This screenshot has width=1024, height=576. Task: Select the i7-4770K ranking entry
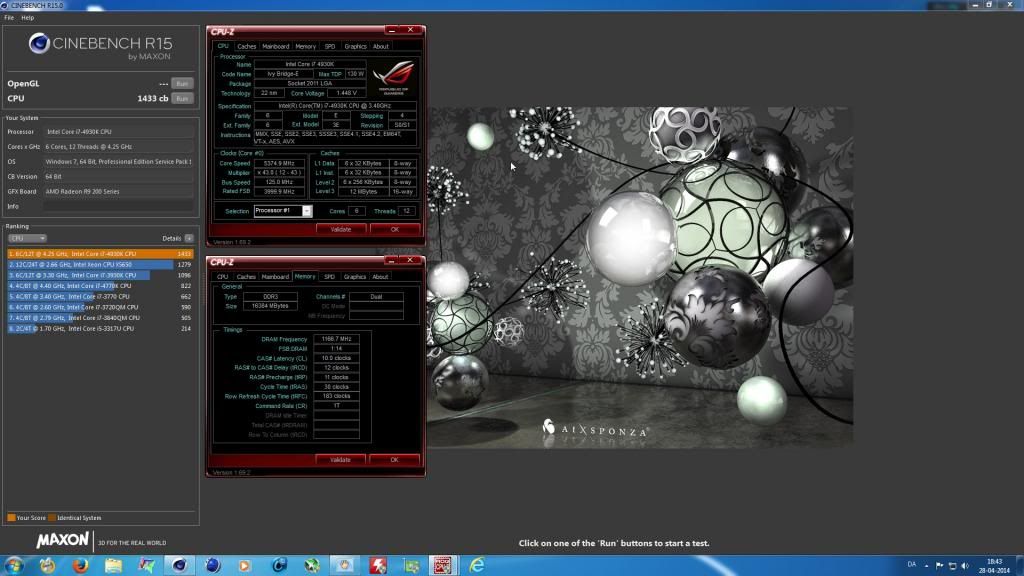100,286
